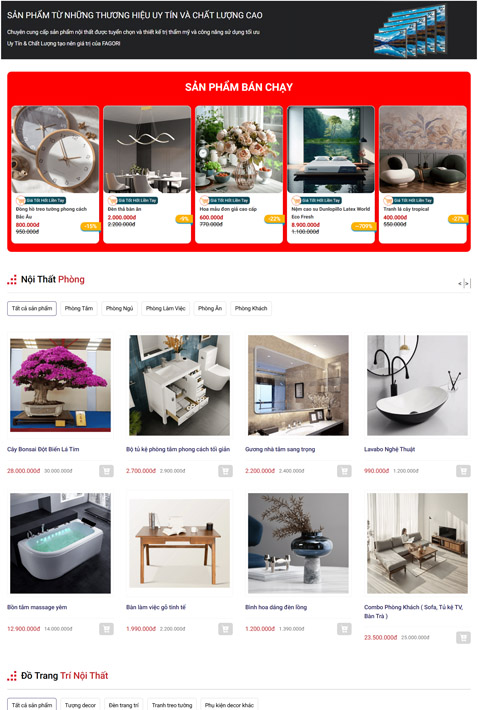Add Bồn tắm massage yếm to cart
Viewport: 478px width, 710px height.
(106, 629)
